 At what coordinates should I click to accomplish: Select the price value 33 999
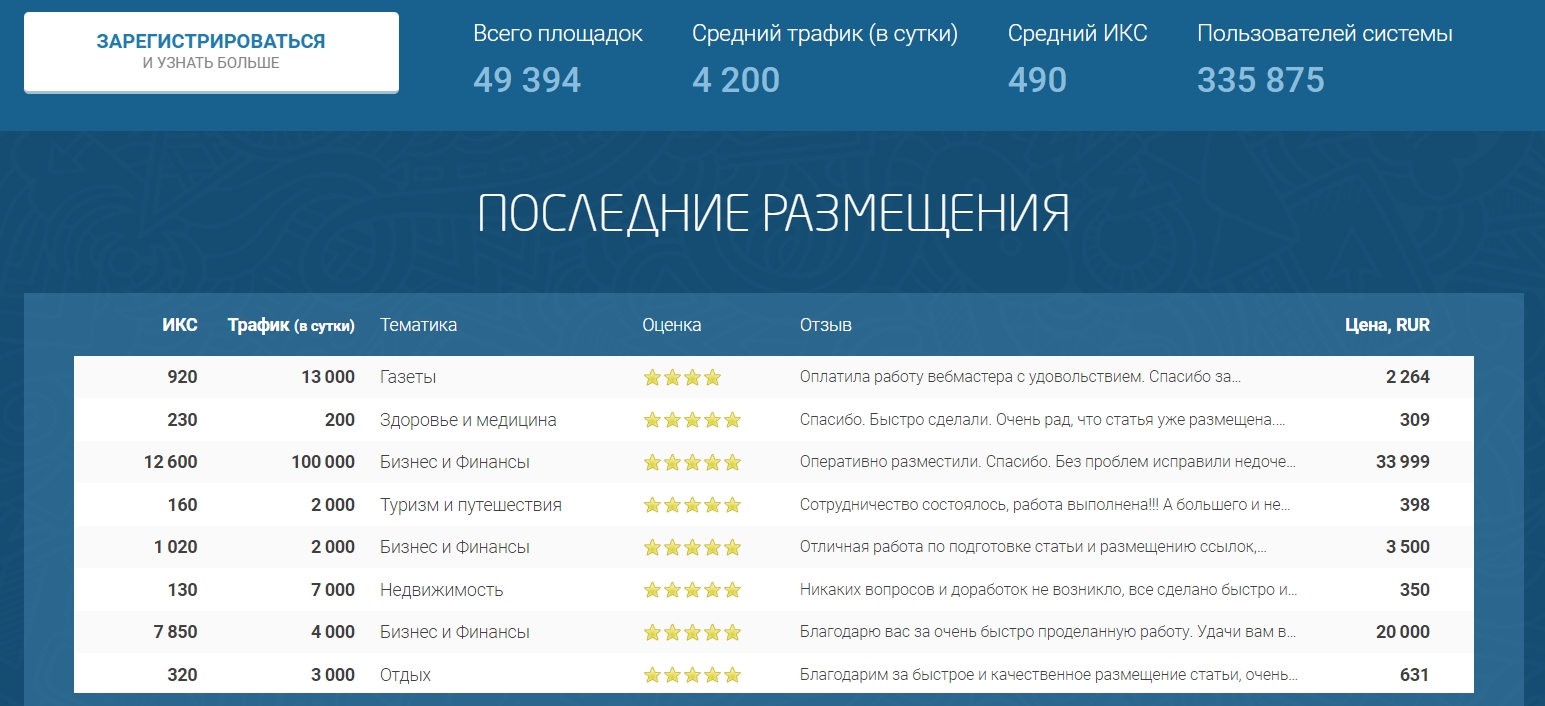click(1403, 462)
